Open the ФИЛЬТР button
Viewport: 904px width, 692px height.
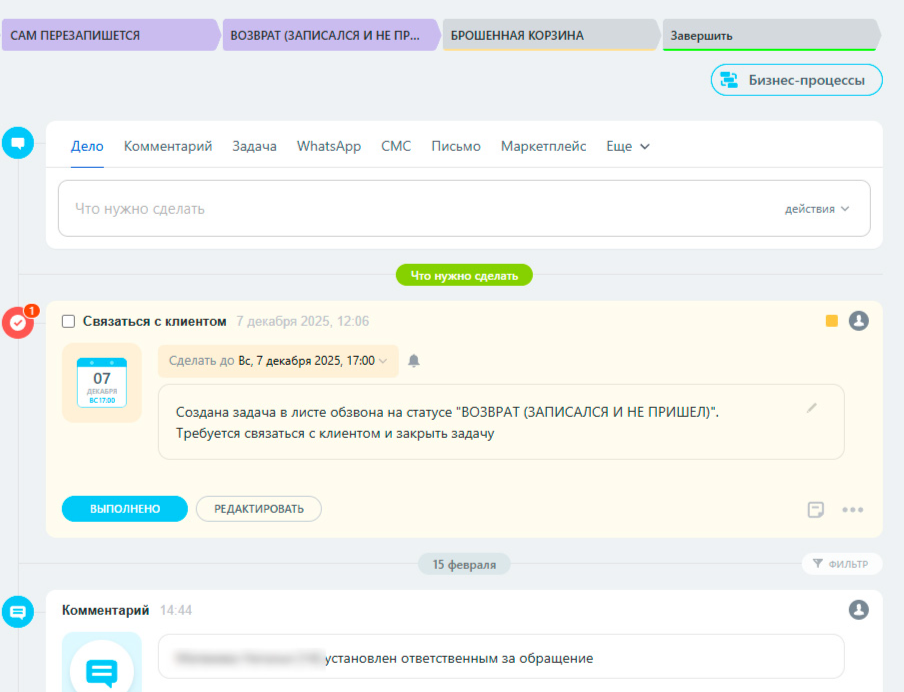(842, 564)
